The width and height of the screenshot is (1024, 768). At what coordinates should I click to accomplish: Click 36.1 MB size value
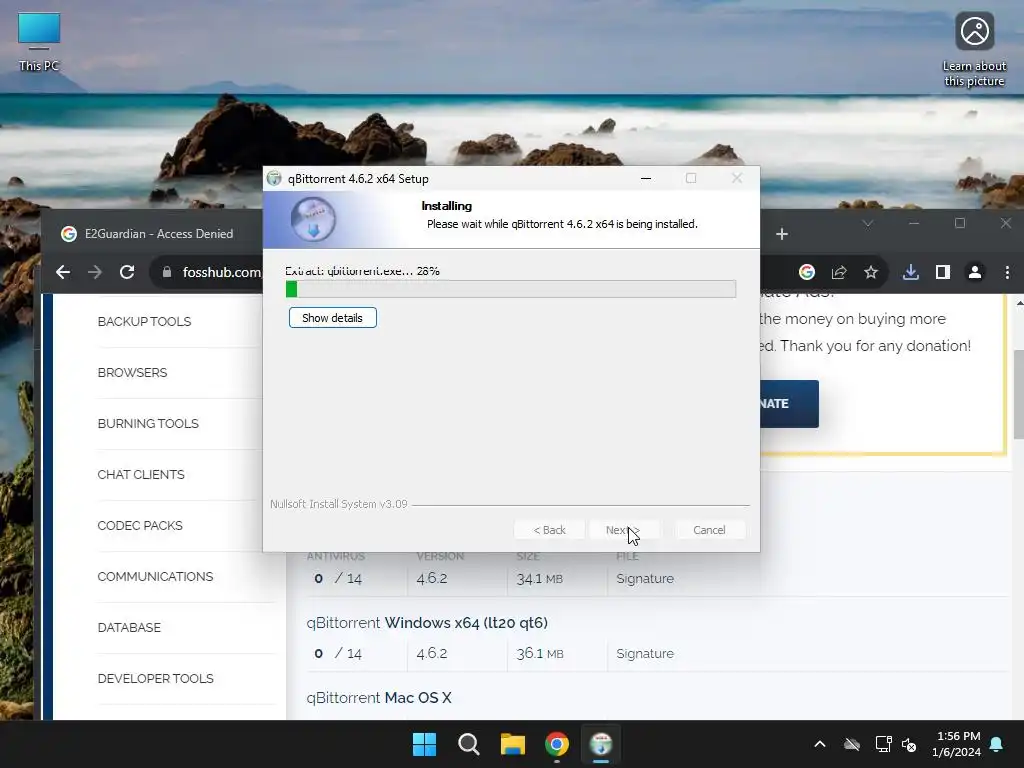pos(539,653)
